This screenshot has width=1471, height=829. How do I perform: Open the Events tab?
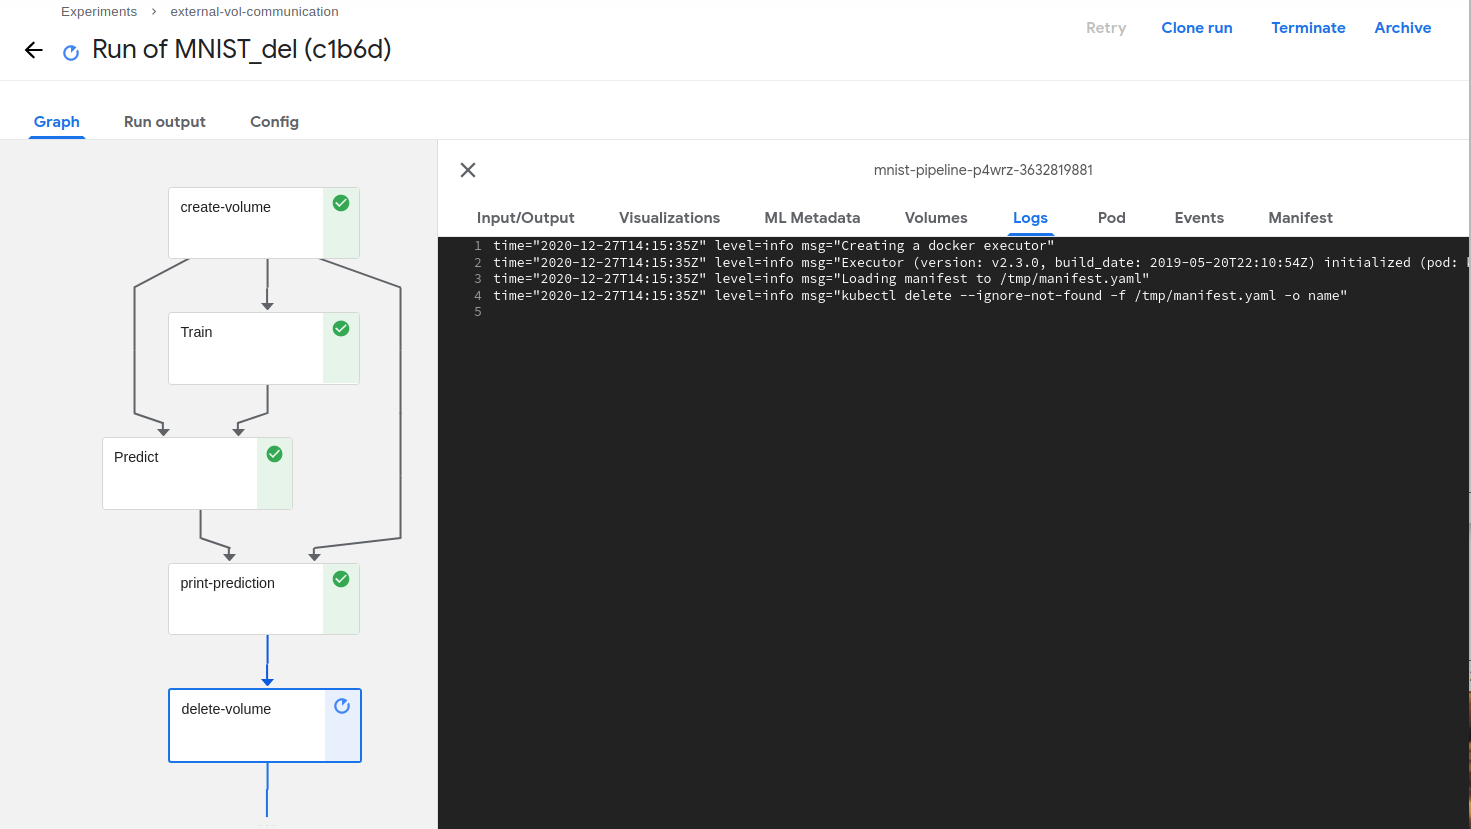1199,217
